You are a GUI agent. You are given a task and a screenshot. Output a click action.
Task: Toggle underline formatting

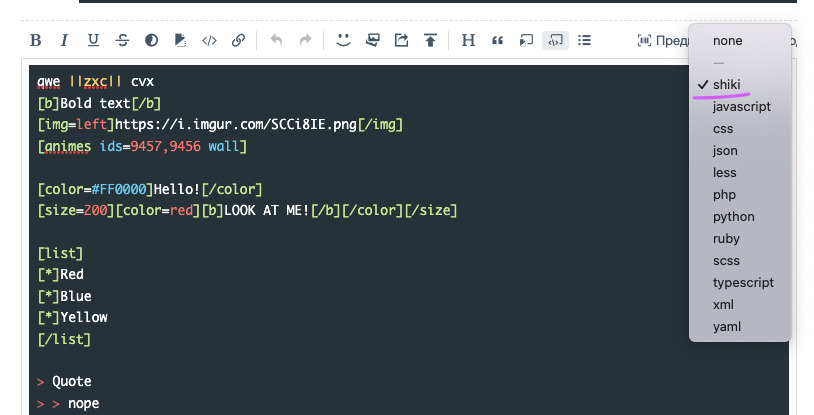(x=93, y=41)
